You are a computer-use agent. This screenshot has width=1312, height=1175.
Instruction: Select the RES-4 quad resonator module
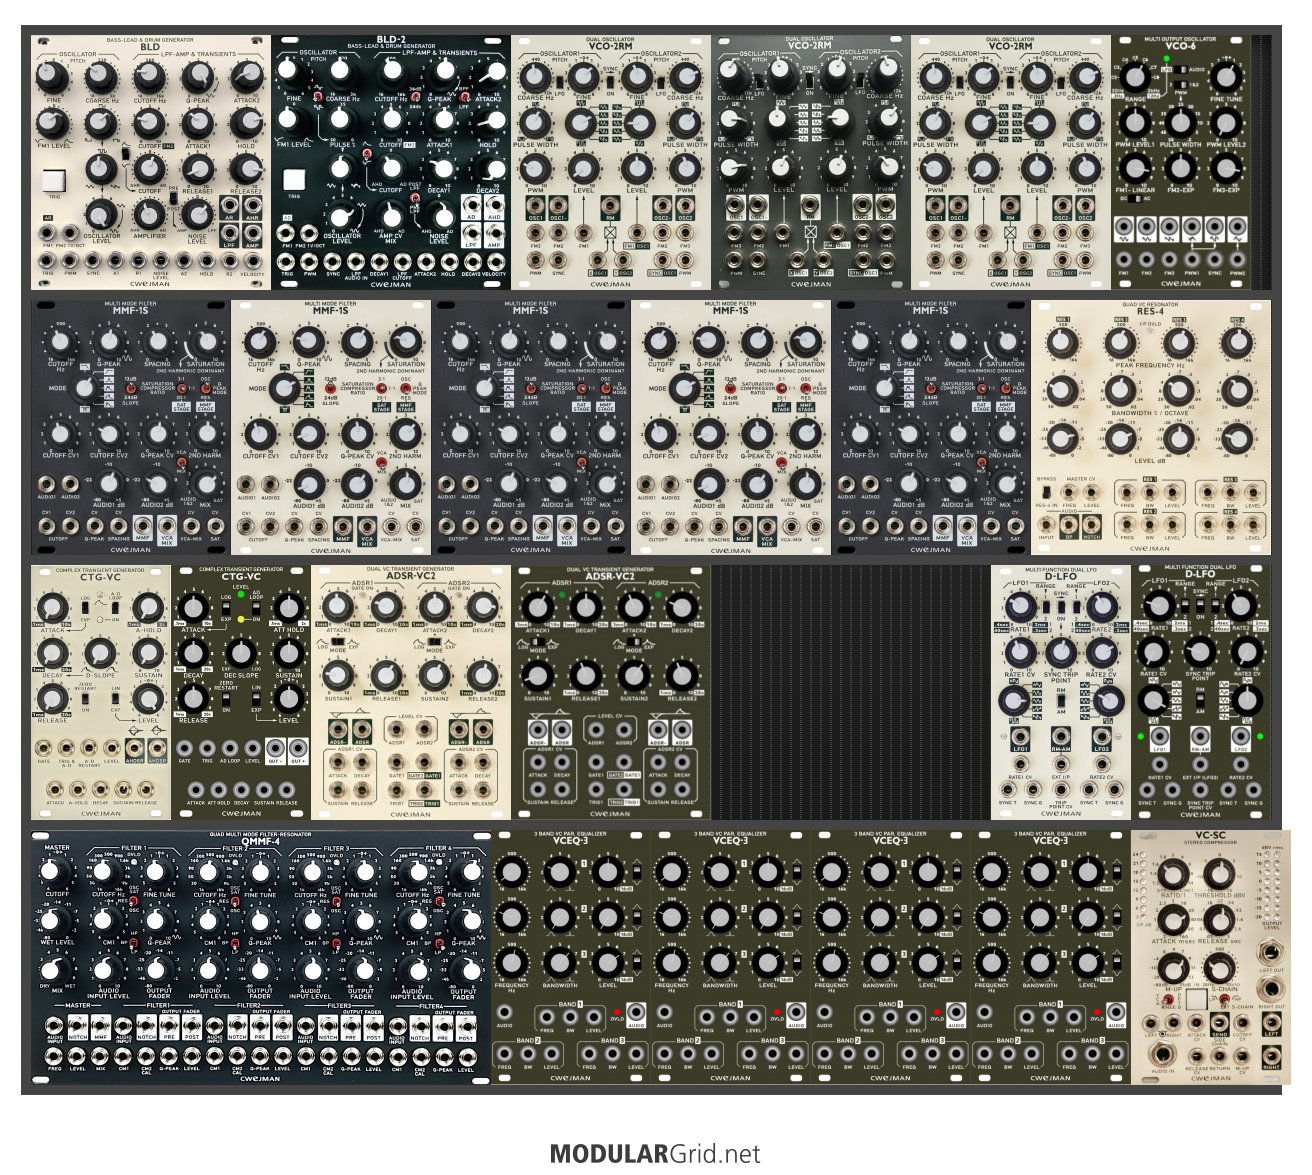(1151, 427)
